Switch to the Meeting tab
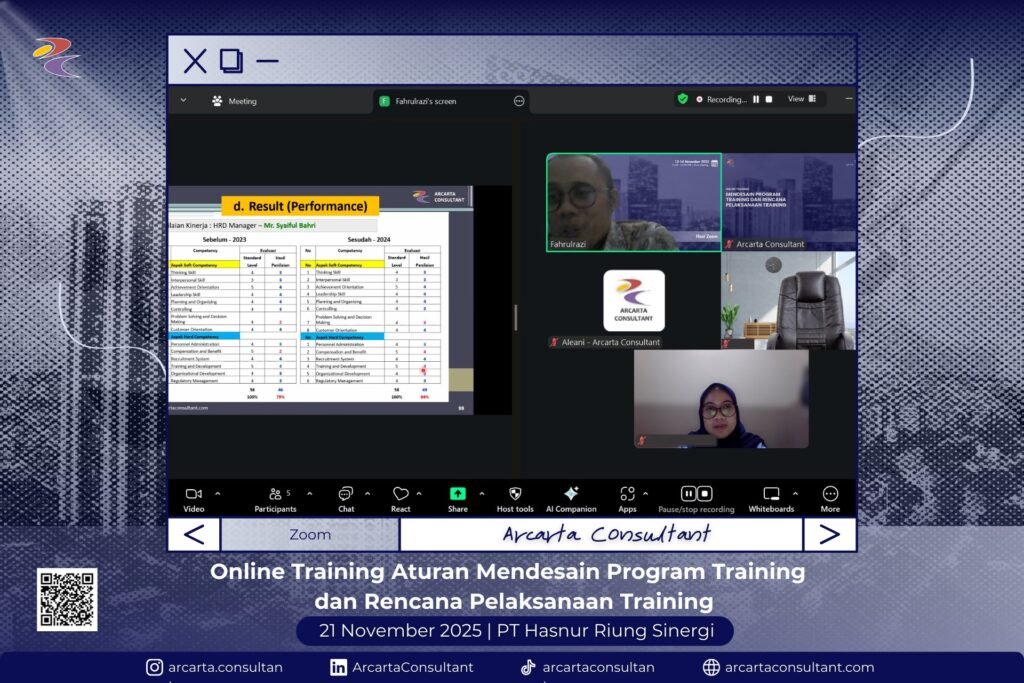1024x683 pixels. pos(234,101)
